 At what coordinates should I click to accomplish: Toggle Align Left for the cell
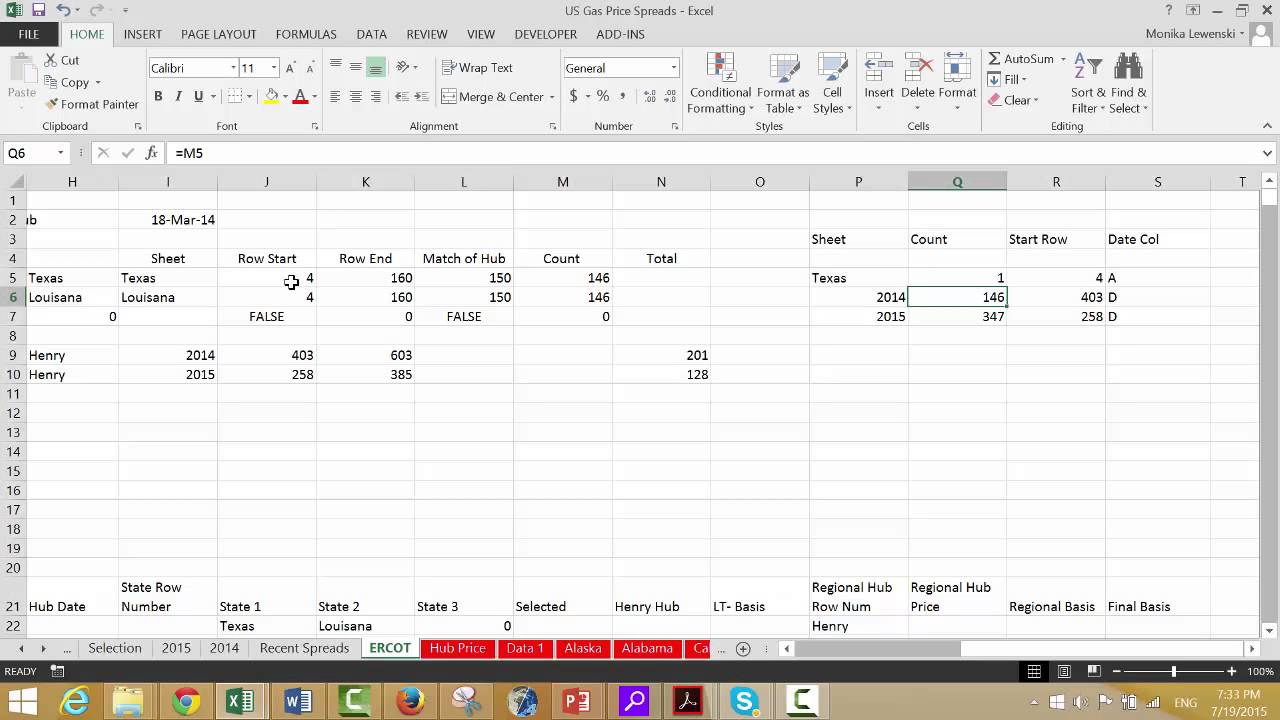pyautogui.click(x=335, y=96)
